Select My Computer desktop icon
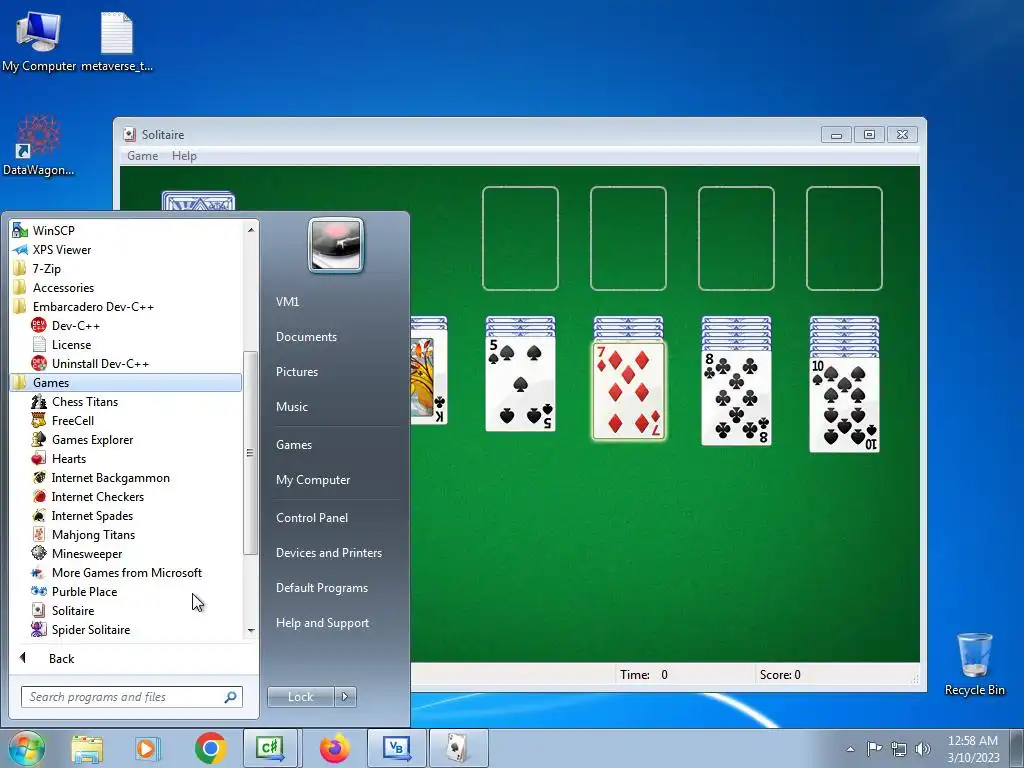1024x768 pixels. 39,40
